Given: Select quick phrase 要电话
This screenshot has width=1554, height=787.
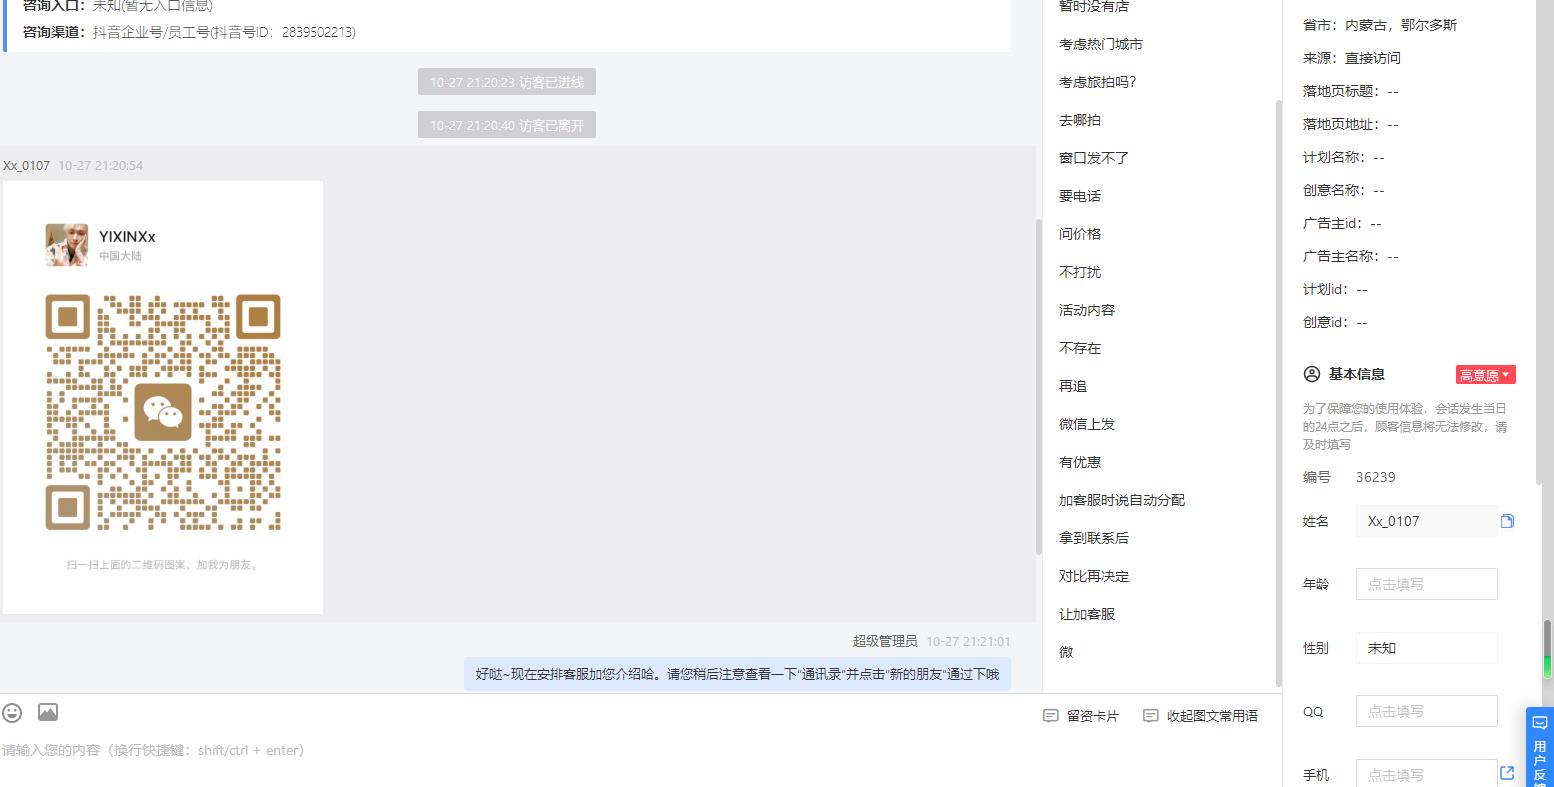Looking at the screenshot, I should pyautogui.click(x=1080, y=196).
